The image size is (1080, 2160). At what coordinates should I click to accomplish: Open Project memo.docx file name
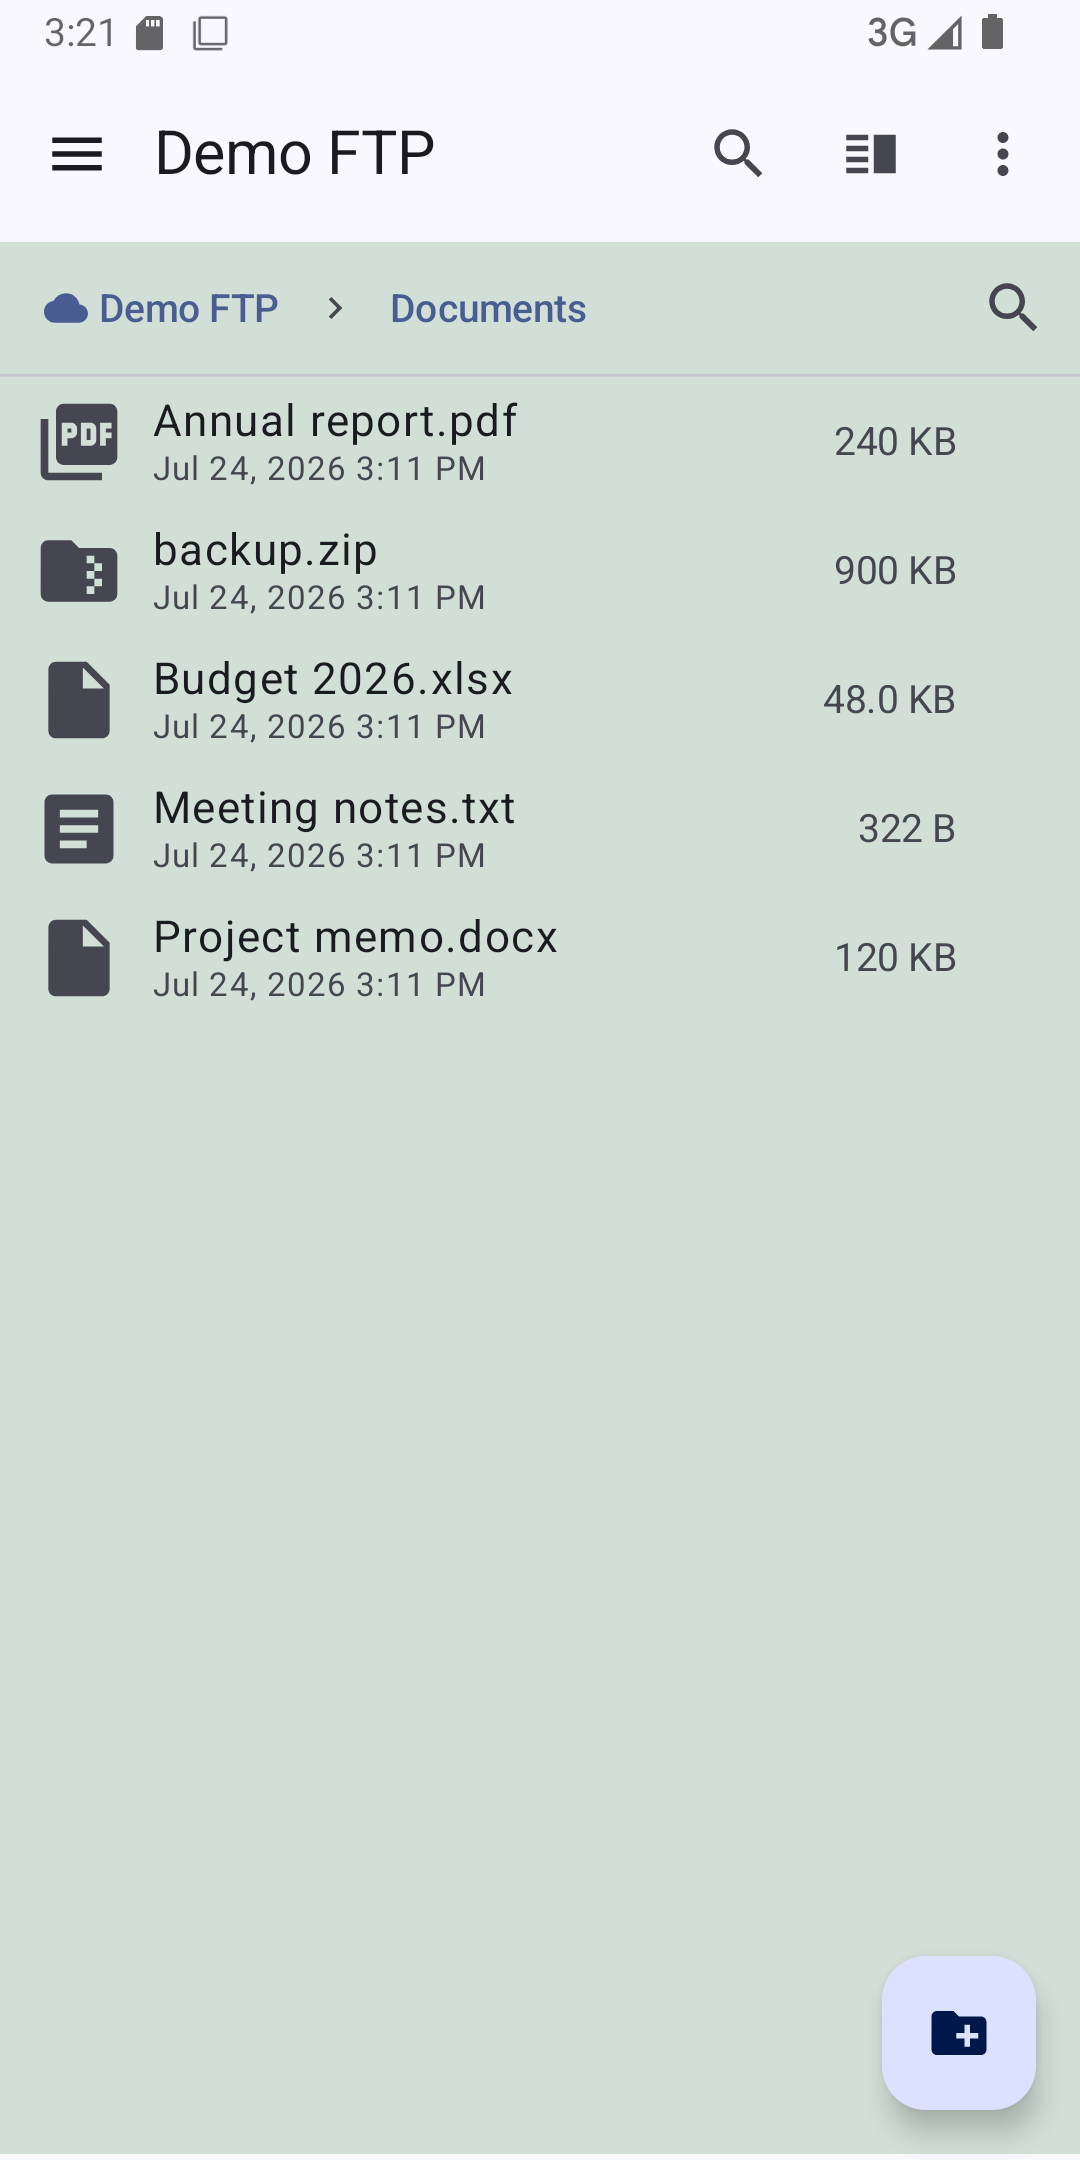click(356, 937)
